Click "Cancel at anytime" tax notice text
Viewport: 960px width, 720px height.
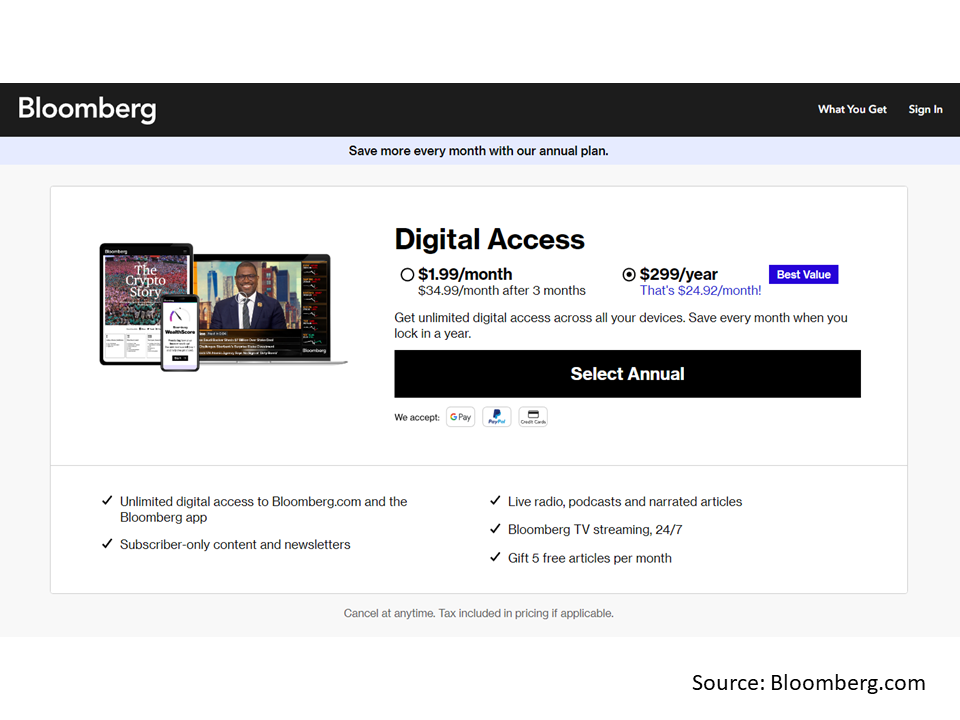pos(479,613)
